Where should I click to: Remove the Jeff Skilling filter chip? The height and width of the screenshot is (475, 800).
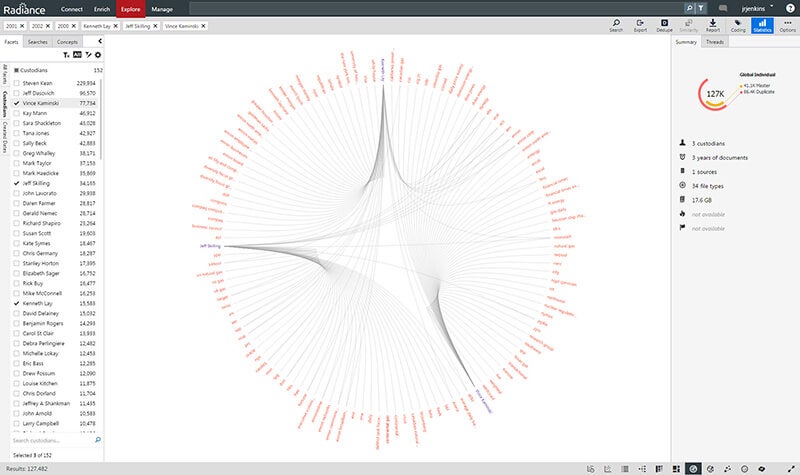[155, 26]
